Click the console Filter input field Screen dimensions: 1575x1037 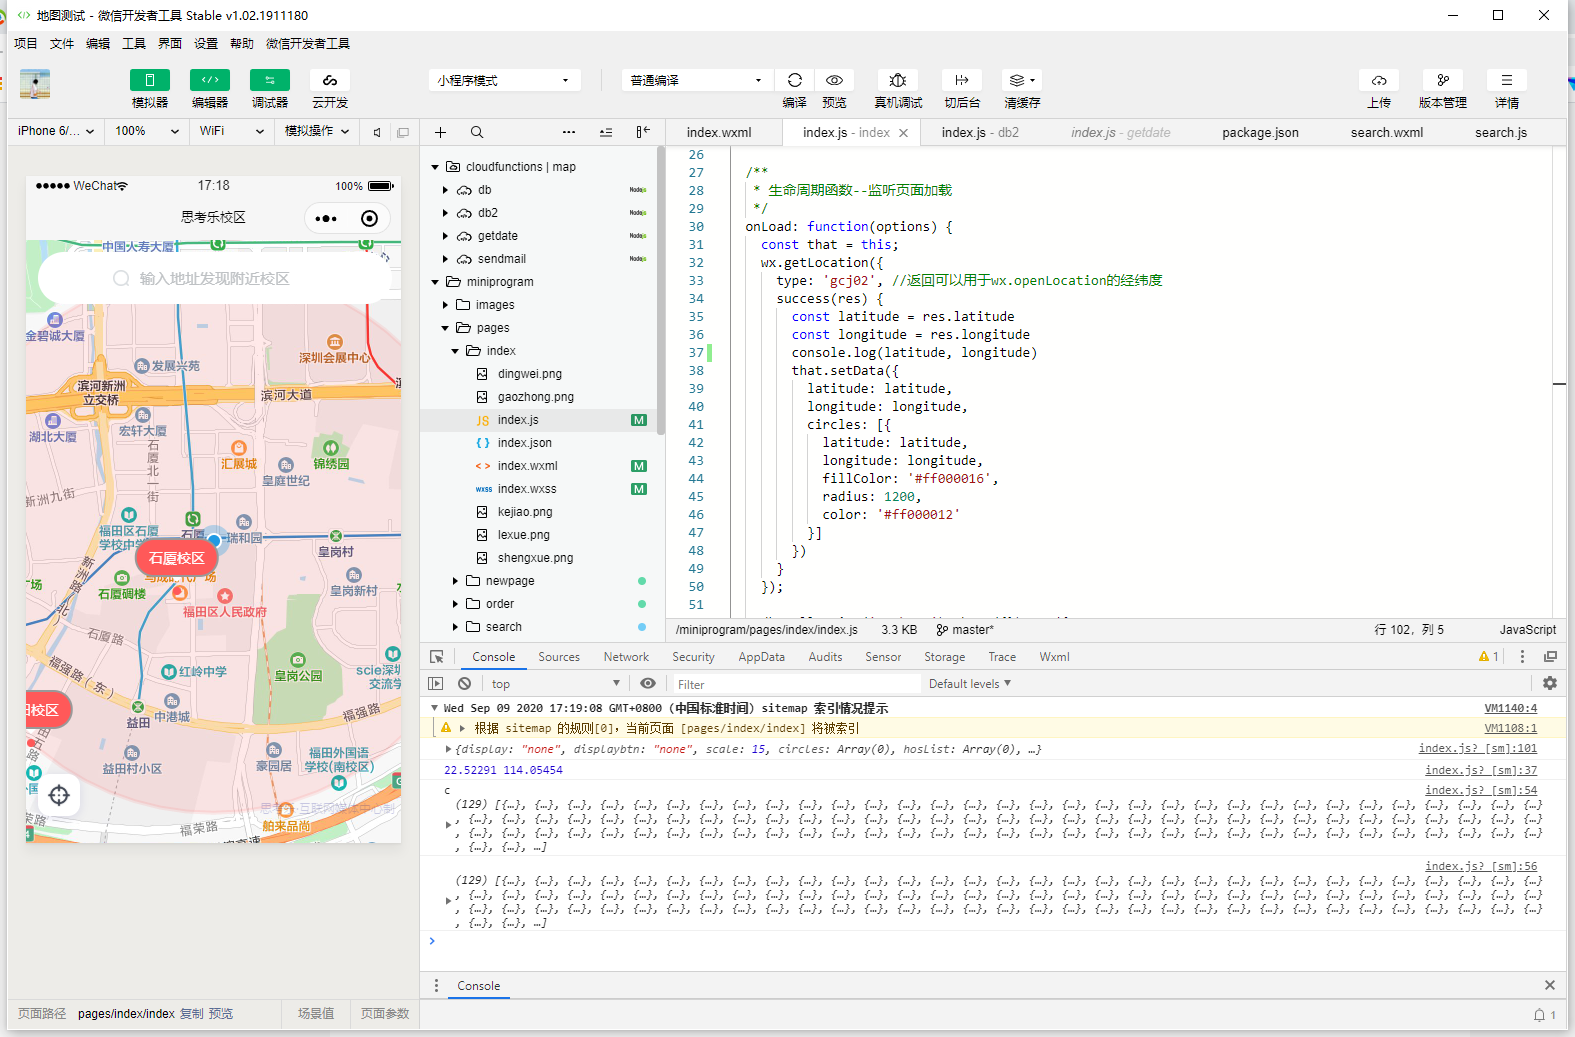coord(795,684)
